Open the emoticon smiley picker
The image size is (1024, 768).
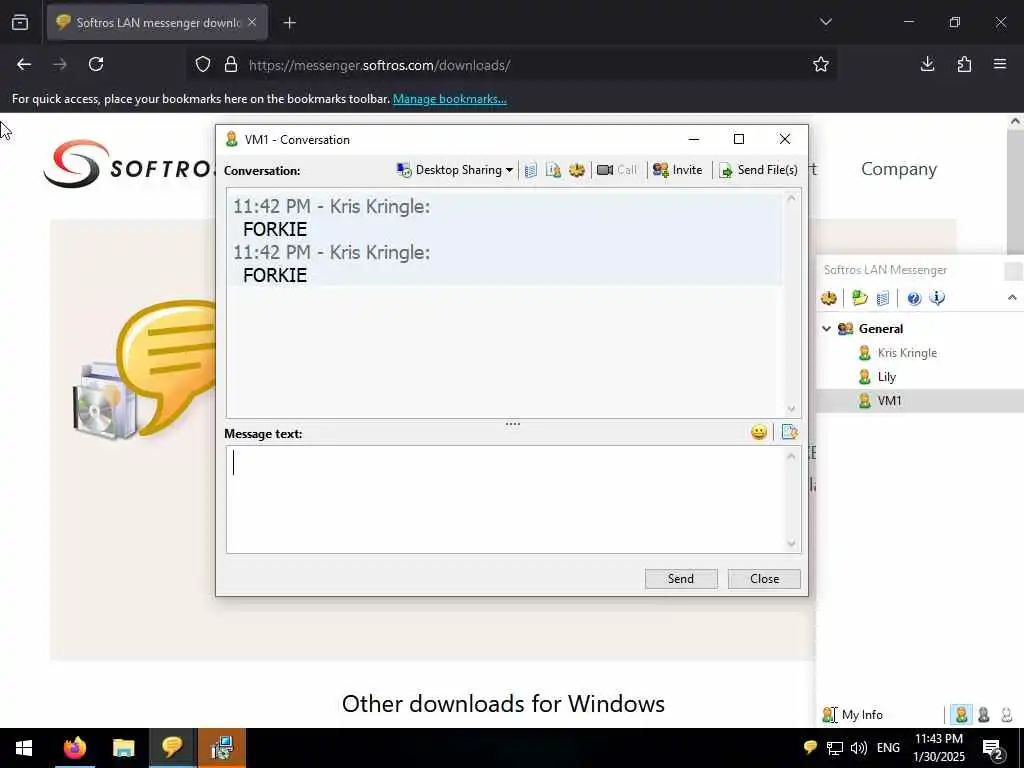coord(759,432)
